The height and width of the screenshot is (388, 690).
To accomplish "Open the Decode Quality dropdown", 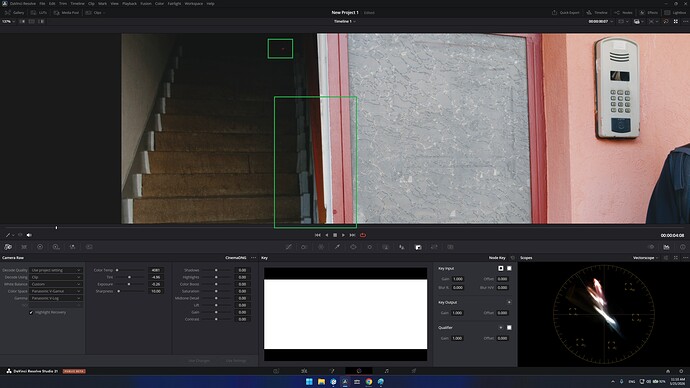I will (x=56, y=270).
